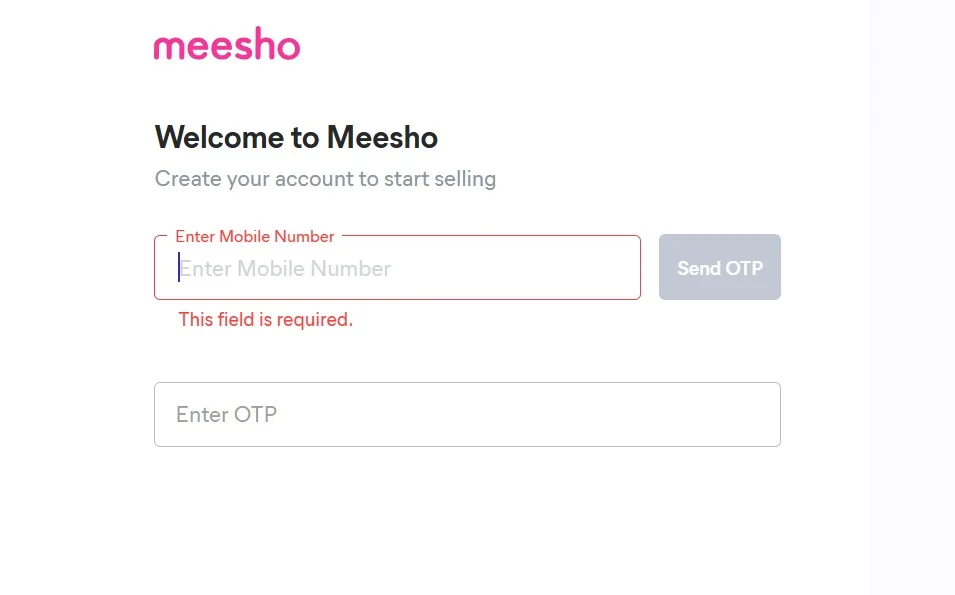Viewport: 955px width, 595px height.
Task: Click the word 'Meesho' in the heading
Action: [382, 137]
